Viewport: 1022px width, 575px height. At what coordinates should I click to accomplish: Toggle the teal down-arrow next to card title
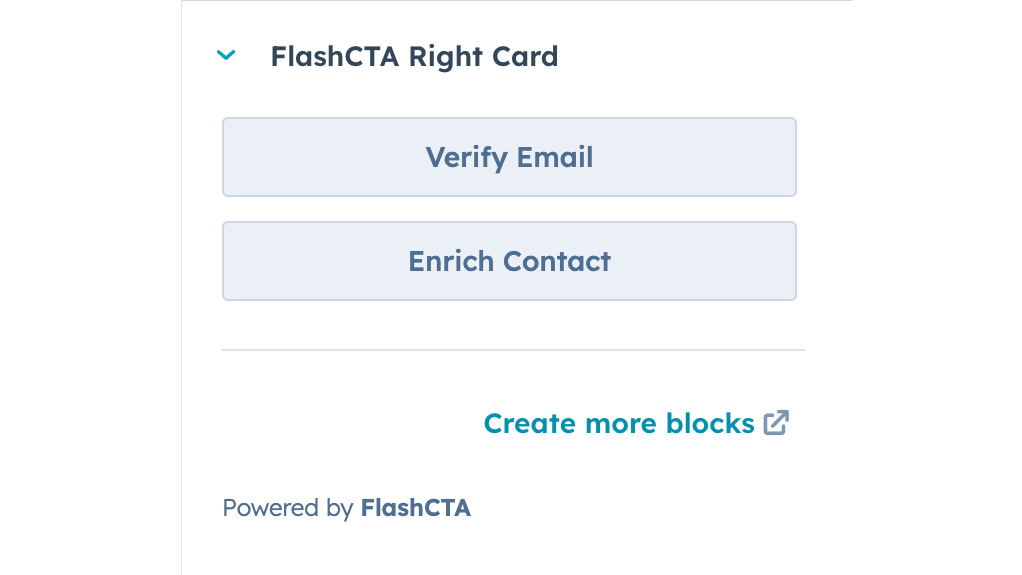tap(227, 56)
